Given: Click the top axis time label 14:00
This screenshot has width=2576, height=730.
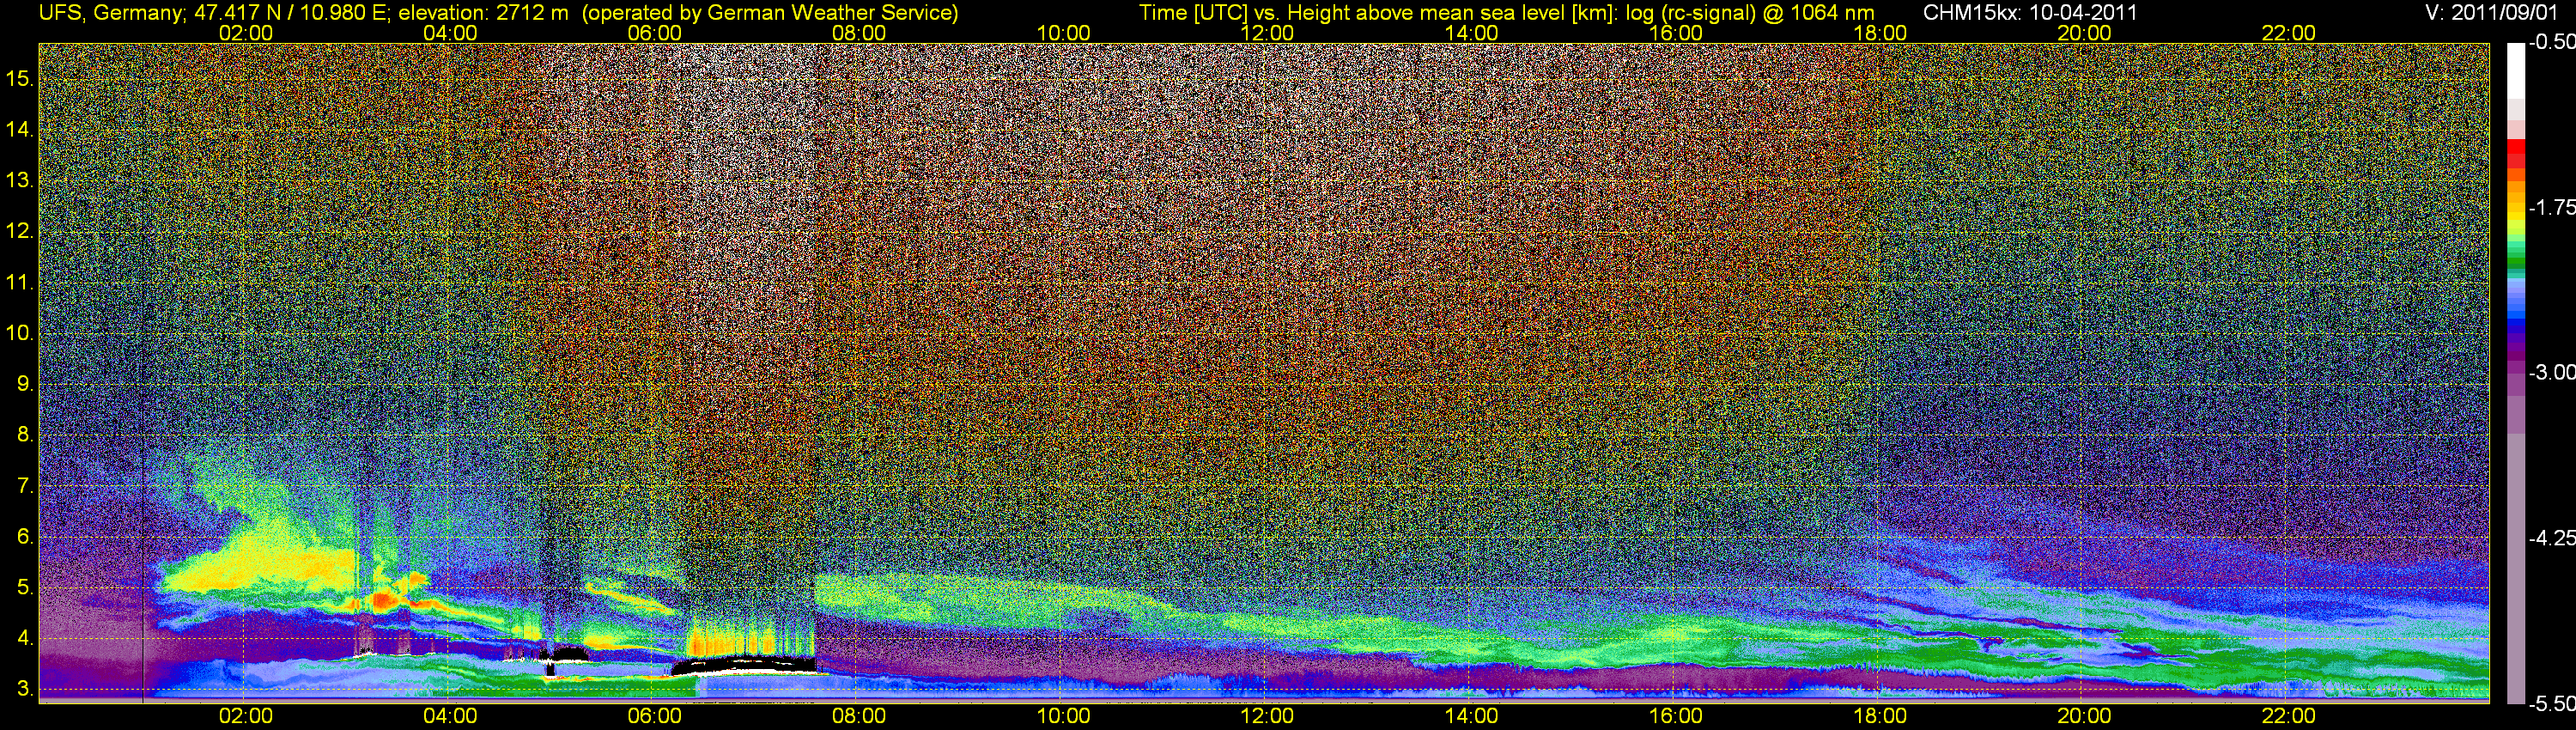Looking at the screenshot, I should [1471, 33].
